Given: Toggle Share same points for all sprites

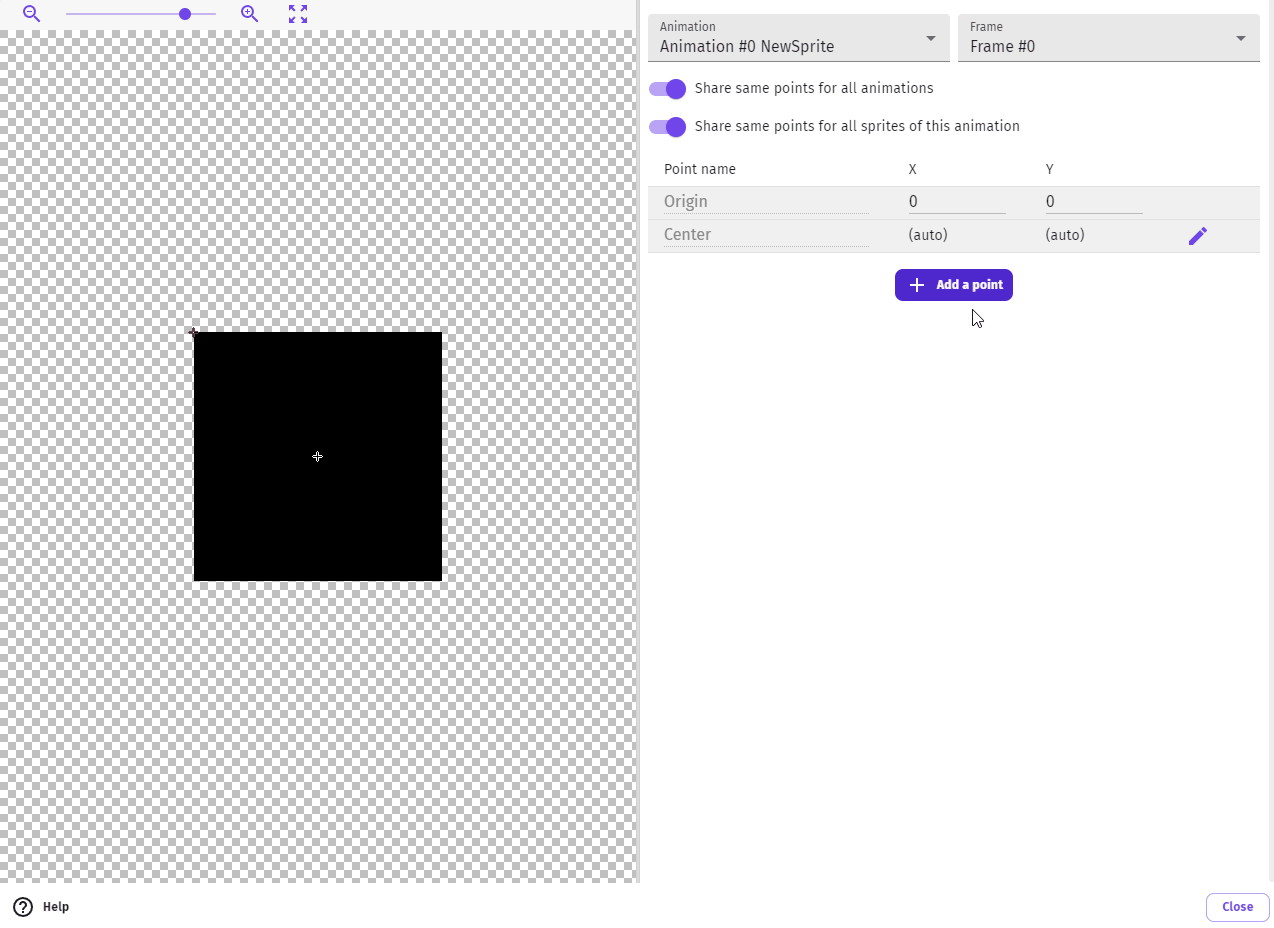Looking at the screenshot, I should pyautogui.click(x=668, y=127).
